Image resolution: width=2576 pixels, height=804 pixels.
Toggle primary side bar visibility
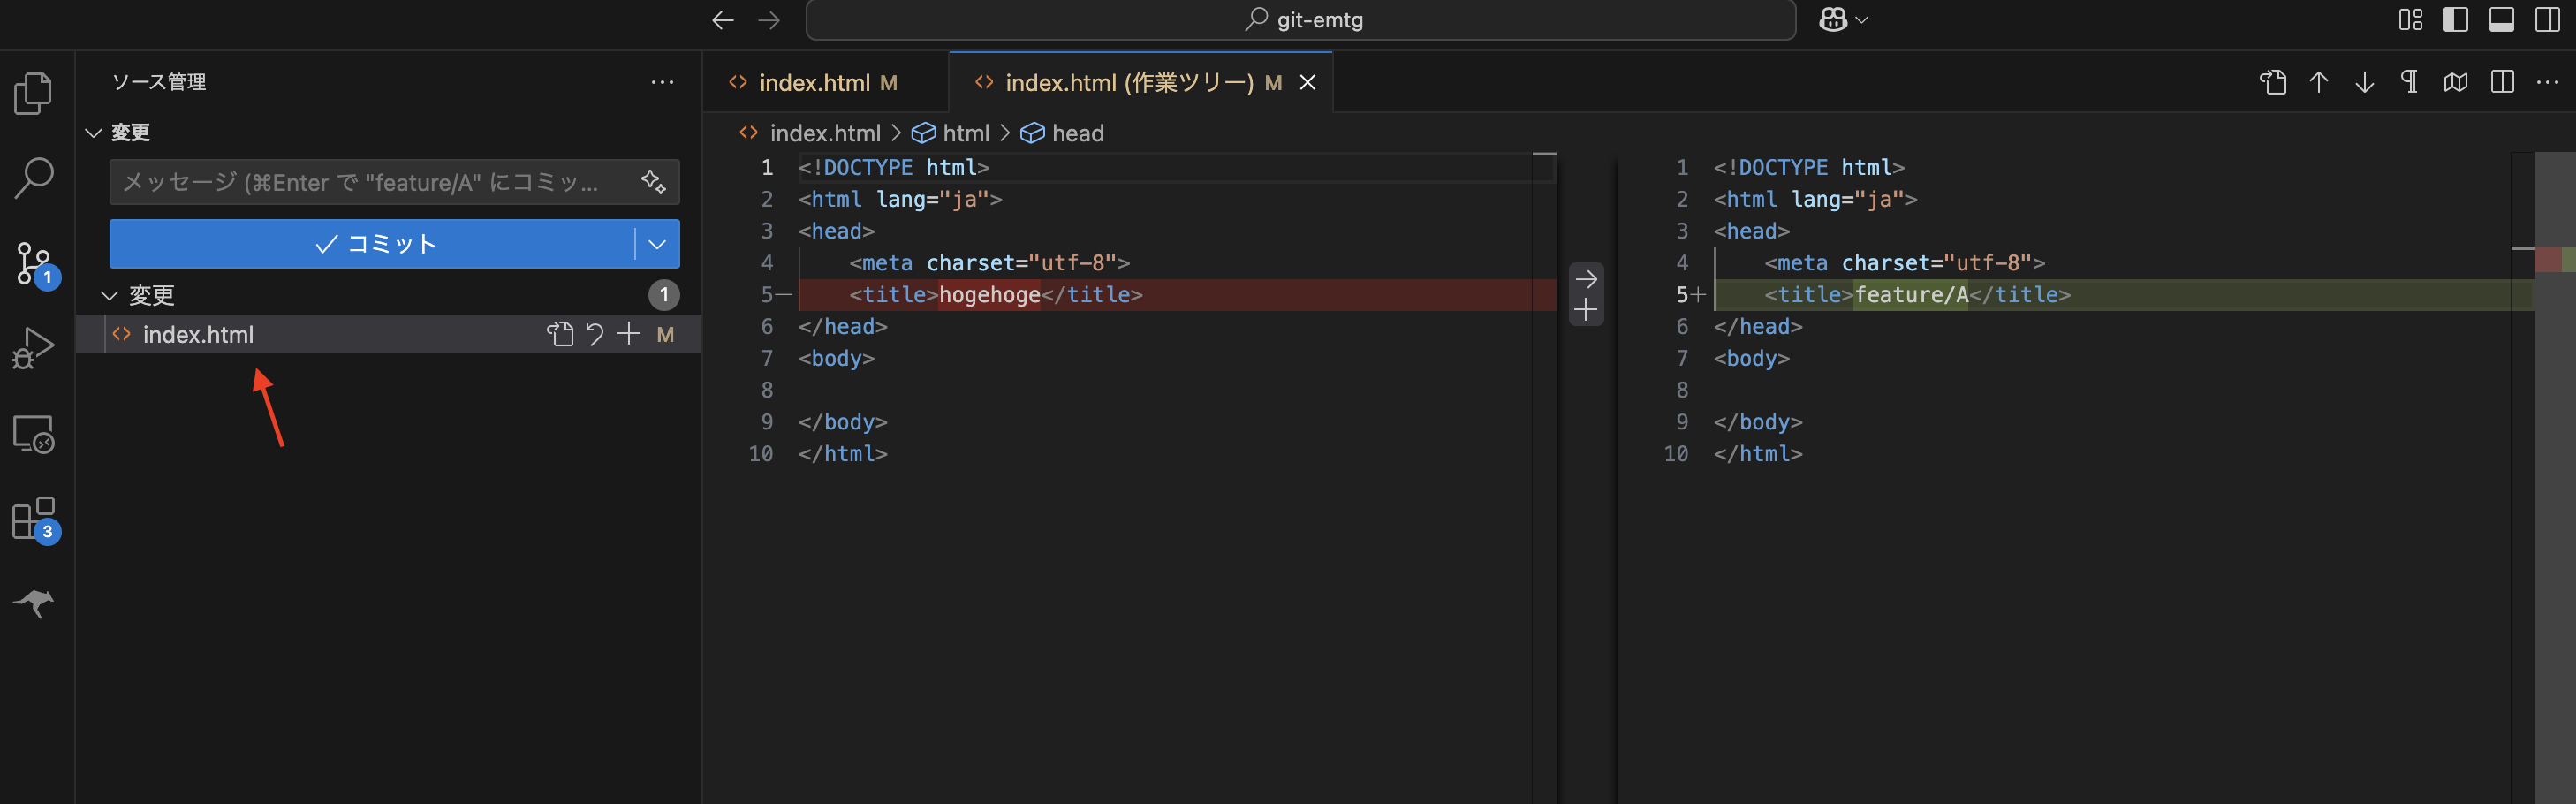point(2456,20)
